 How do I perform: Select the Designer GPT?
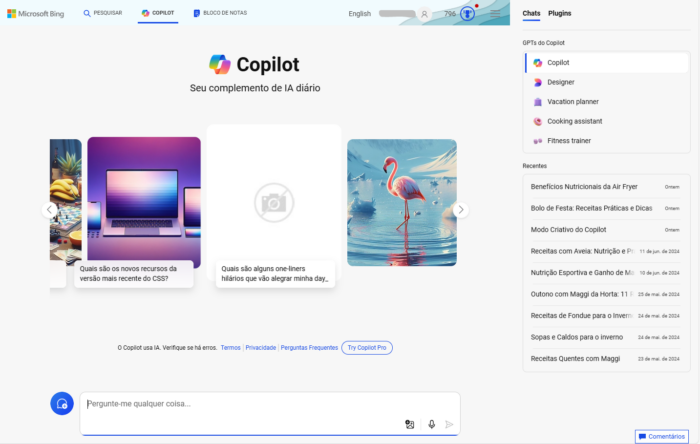pos(606,82)
